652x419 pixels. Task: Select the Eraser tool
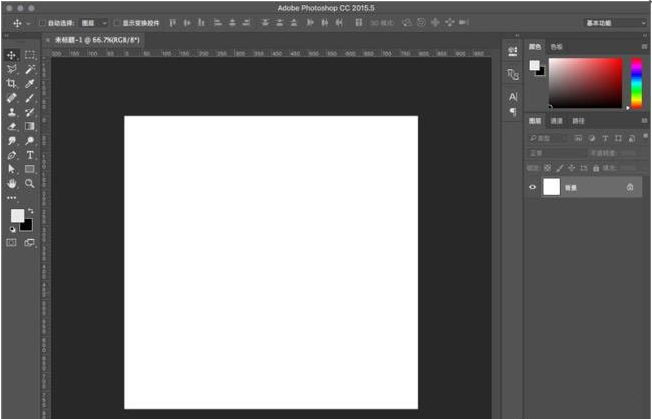click(12, 127)
